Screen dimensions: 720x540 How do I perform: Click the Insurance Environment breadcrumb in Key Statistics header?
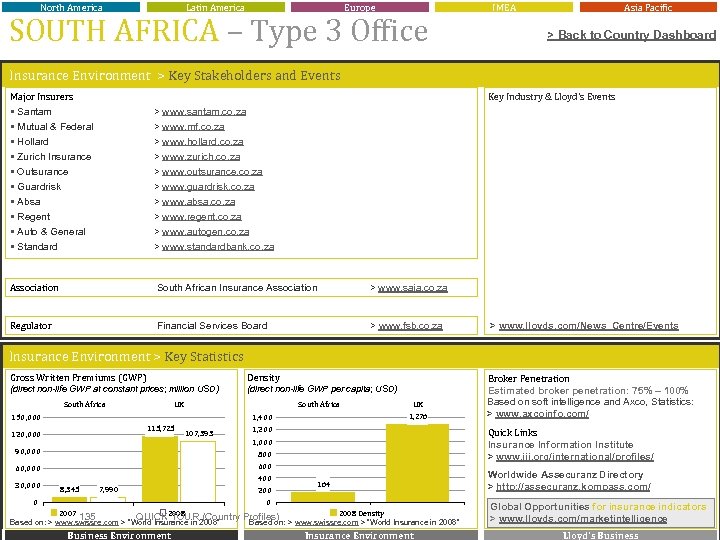coord(80,357)
